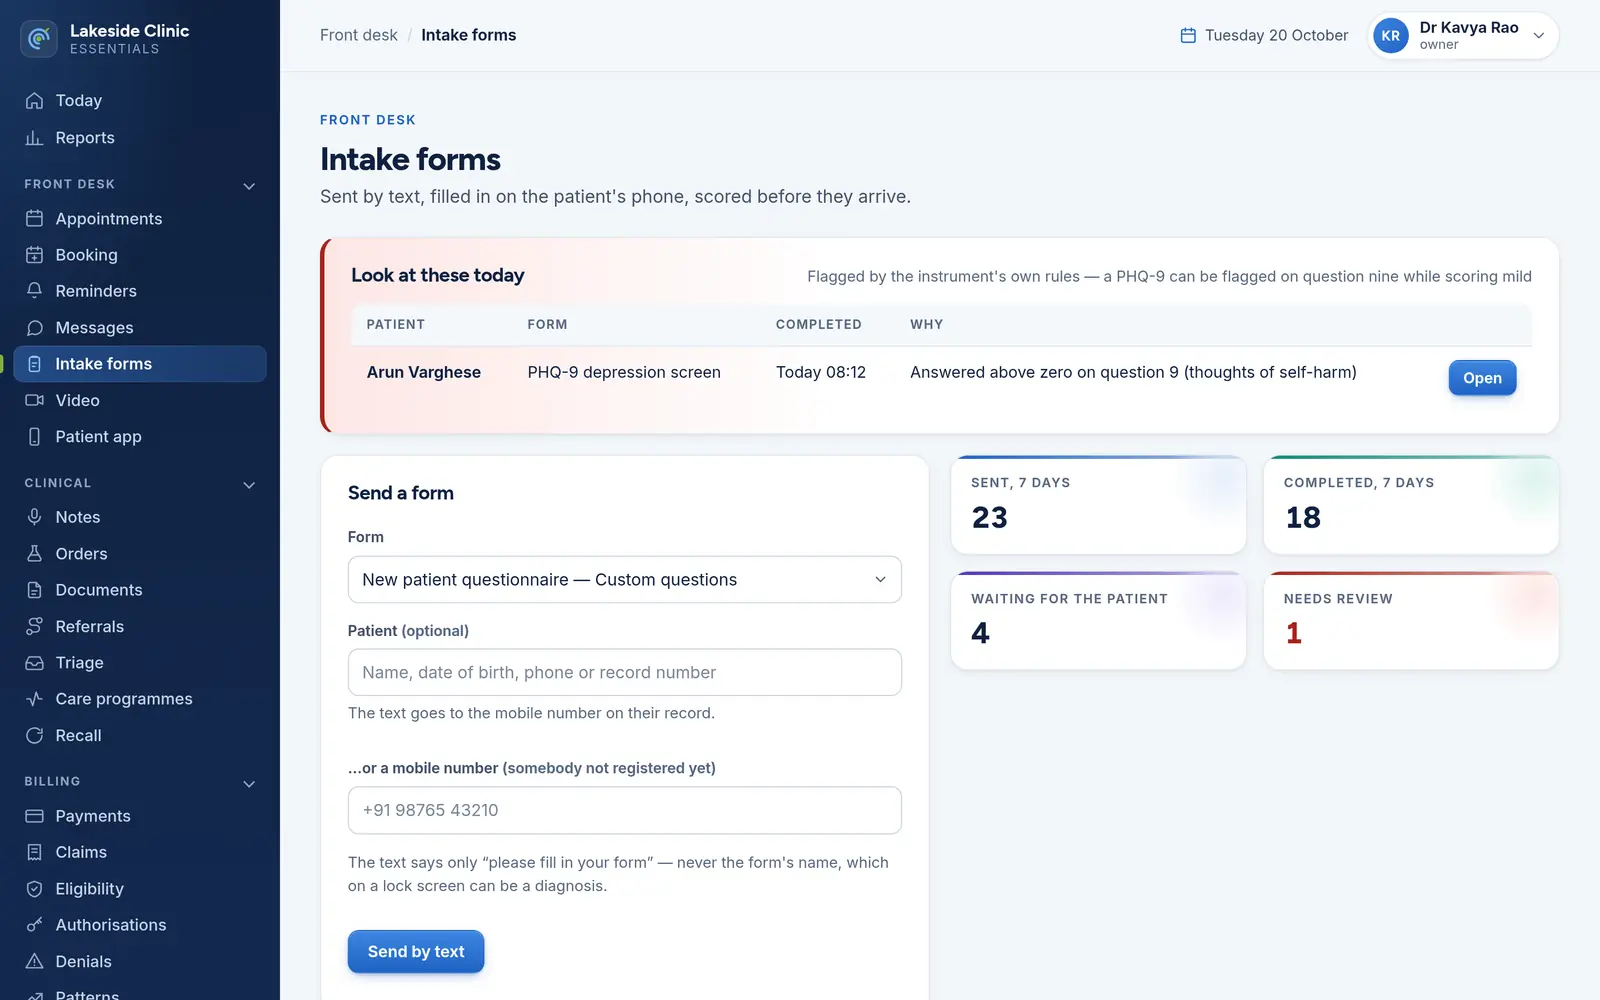Open the Form dropdown for new patient questionnaire
Screen dimensions: 1600x1000
(624, 580)
